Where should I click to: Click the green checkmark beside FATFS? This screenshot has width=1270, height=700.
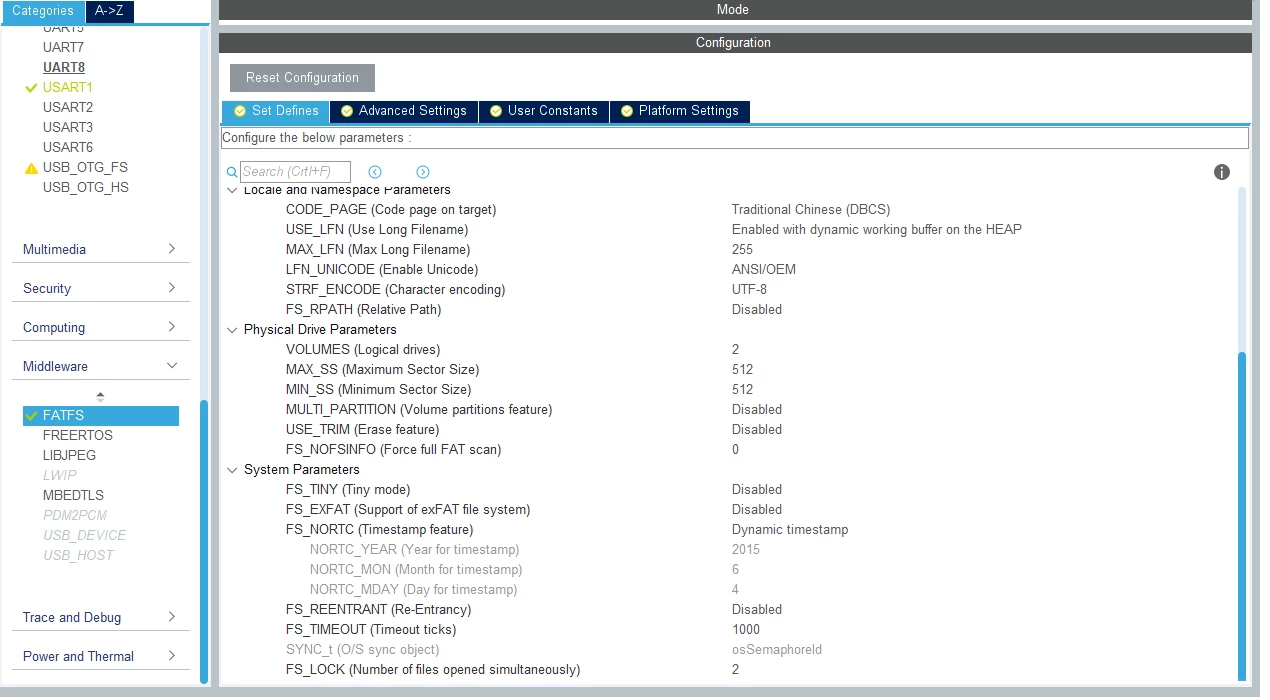(x=31, y=416)
